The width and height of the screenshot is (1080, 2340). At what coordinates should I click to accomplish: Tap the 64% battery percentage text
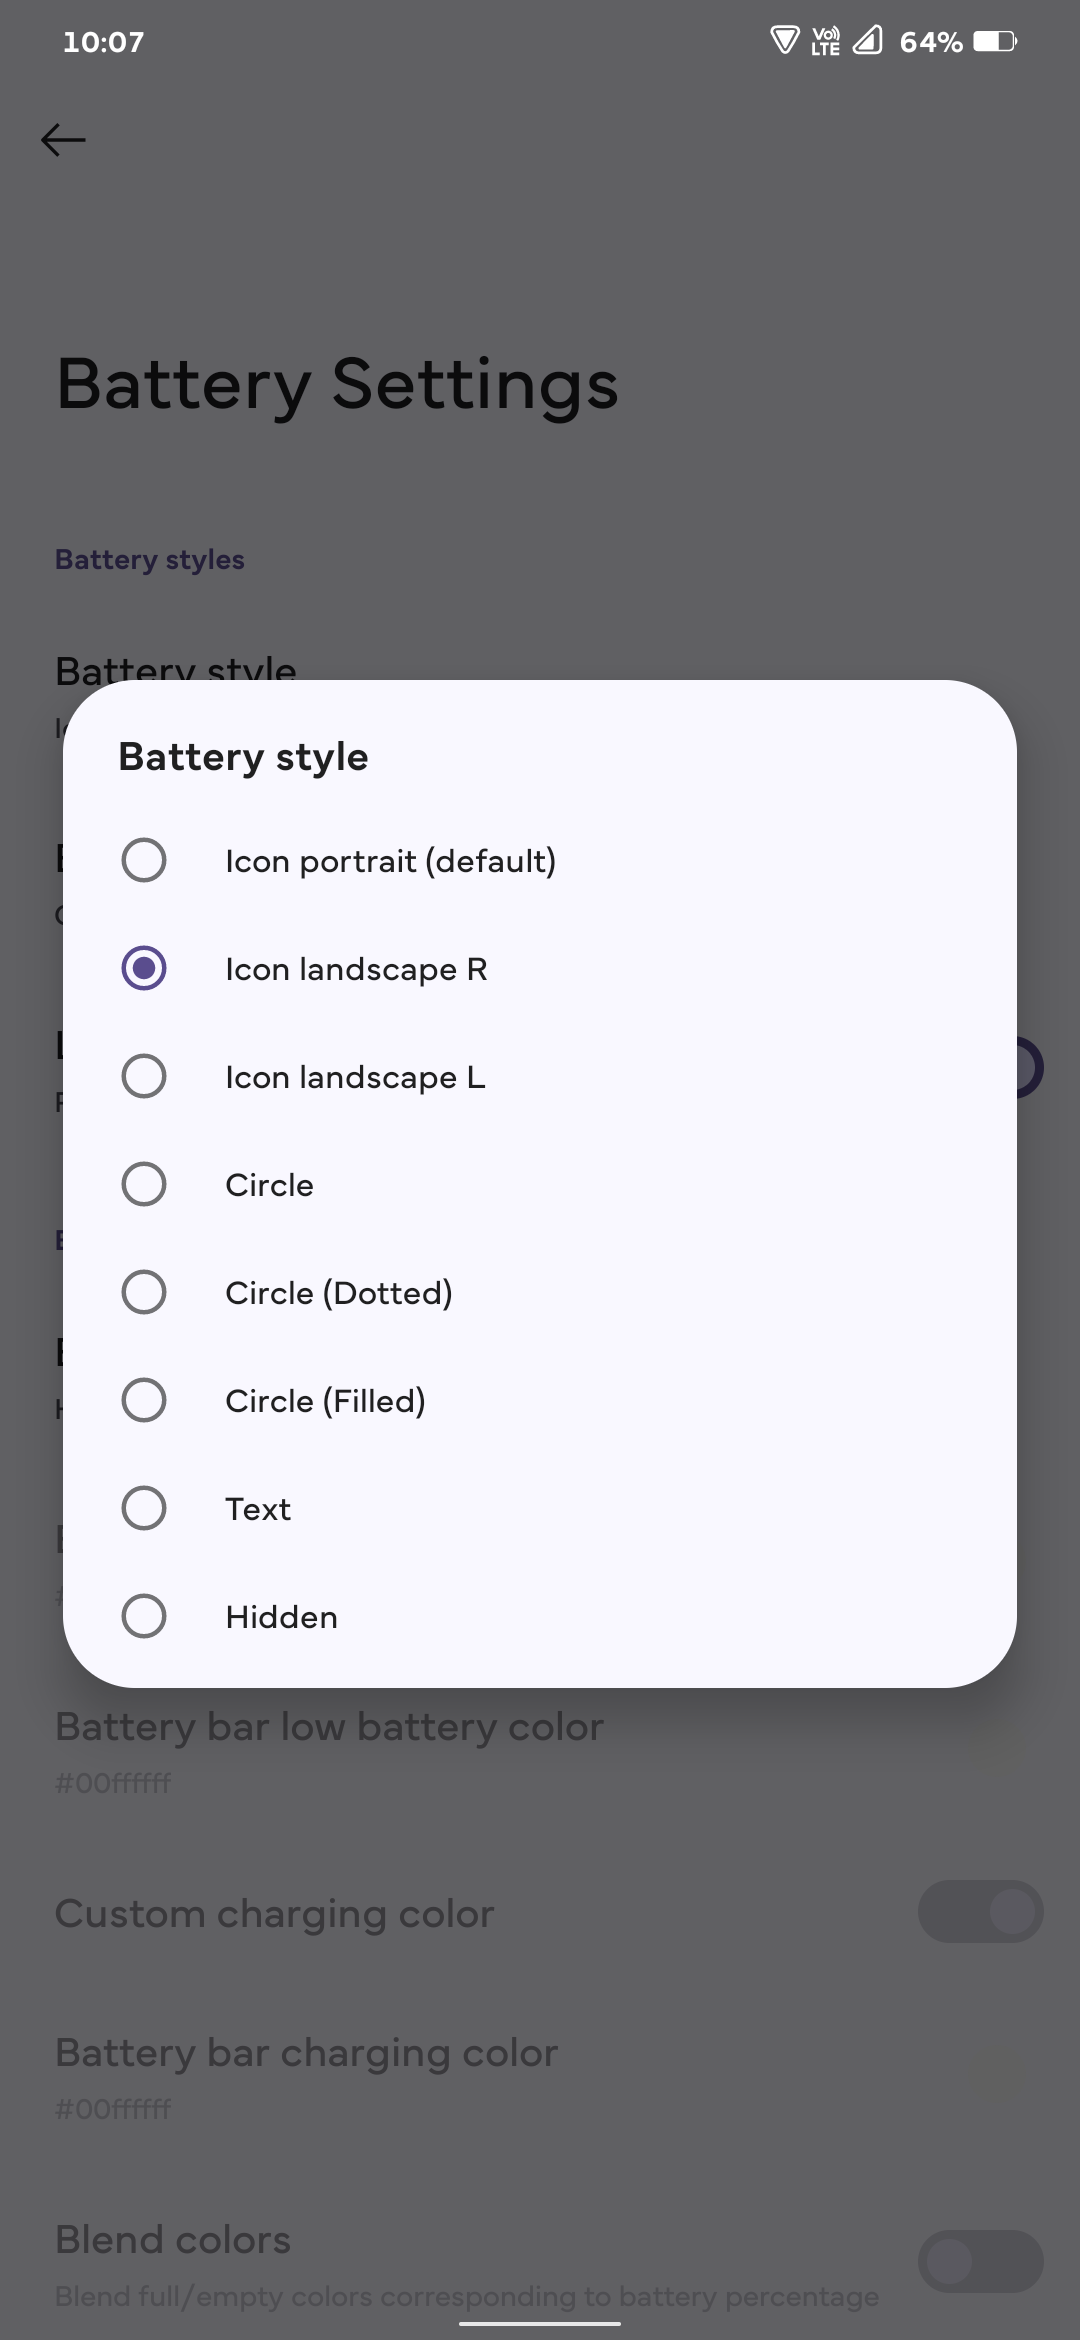[931, 42]
